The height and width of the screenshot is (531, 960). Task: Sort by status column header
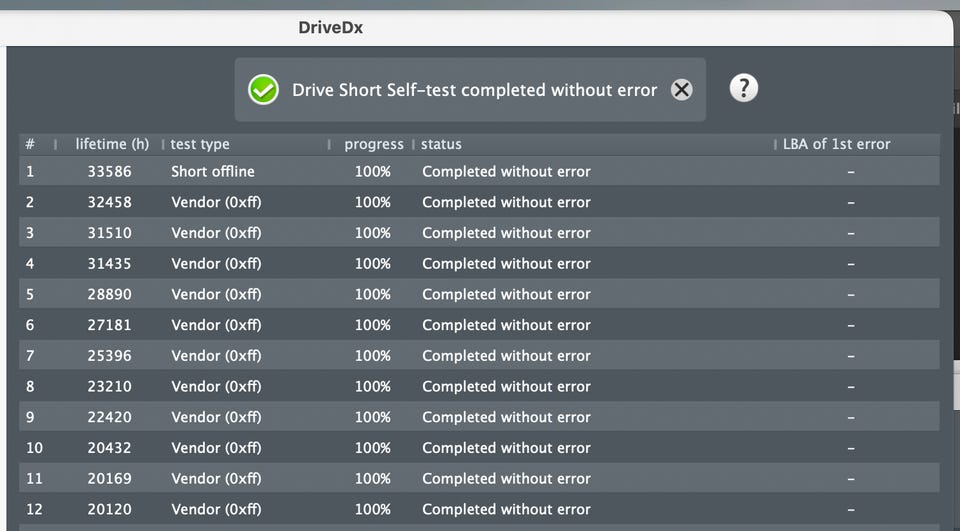tap(441, 144)
